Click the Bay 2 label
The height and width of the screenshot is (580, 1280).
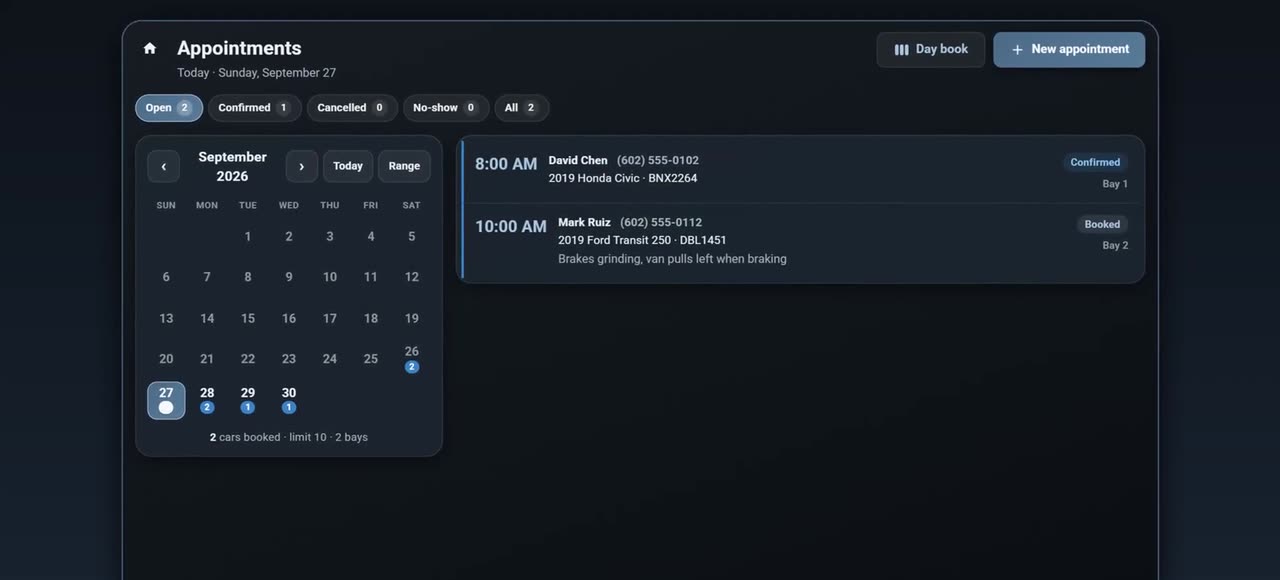coord(1115,246)
